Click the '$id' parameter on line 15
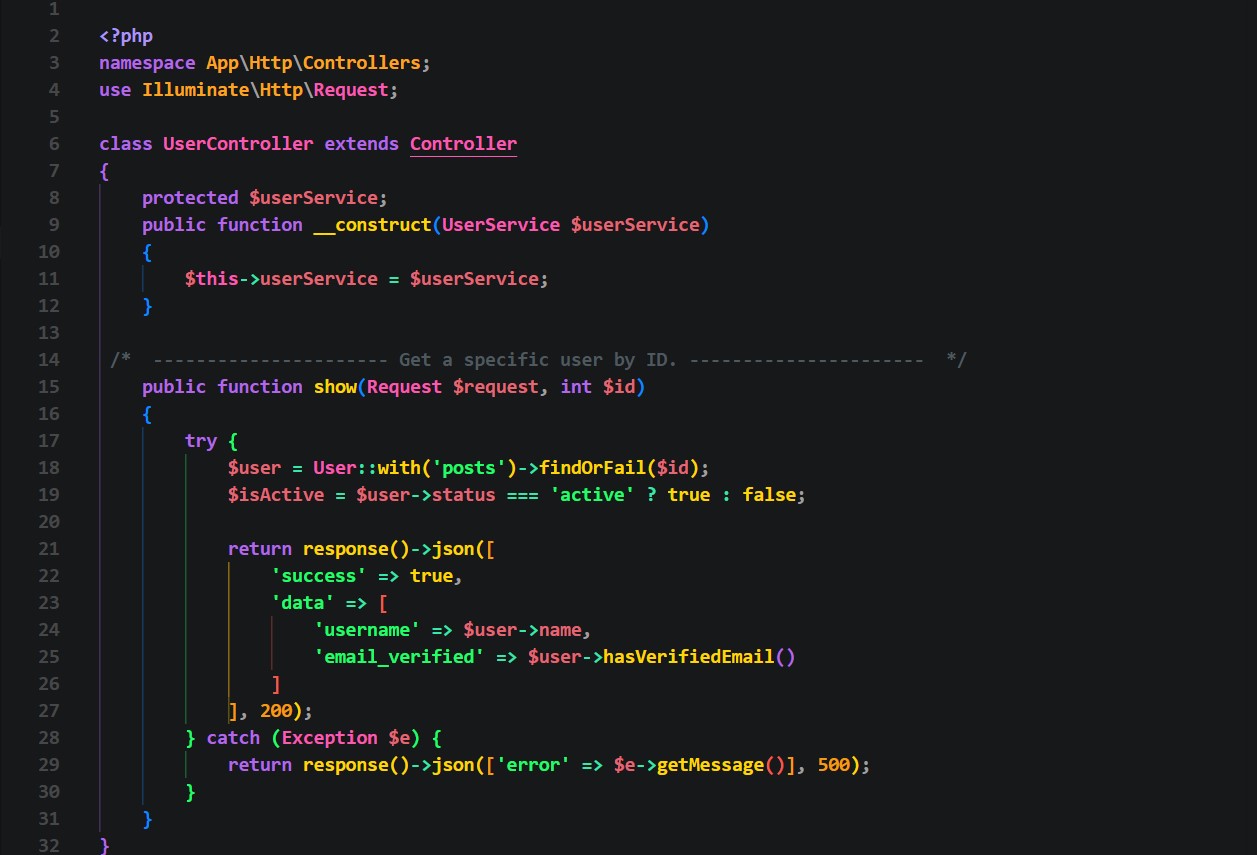1257x855 pixels. point(619,386)
